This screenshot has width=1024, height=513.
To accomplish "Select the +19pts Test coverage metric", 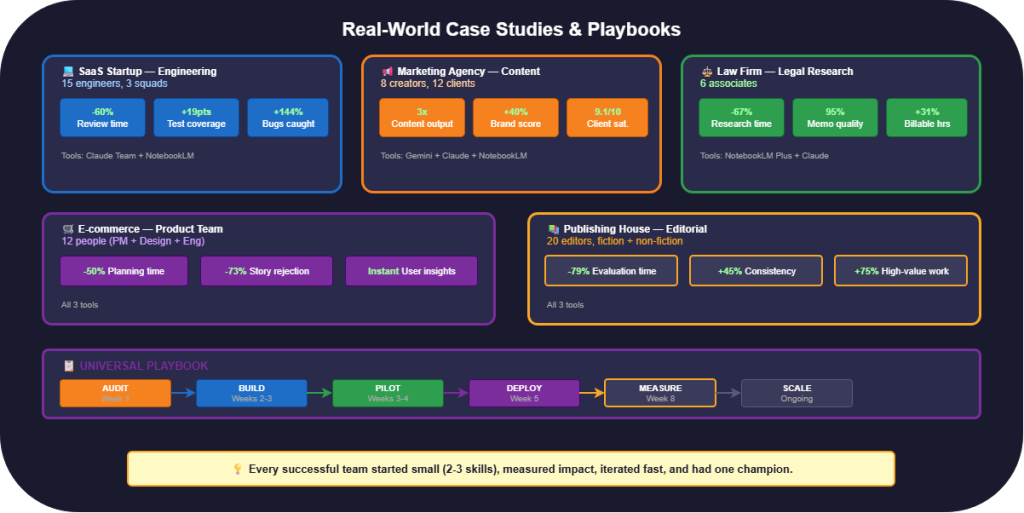I will (x=196, y=117).
